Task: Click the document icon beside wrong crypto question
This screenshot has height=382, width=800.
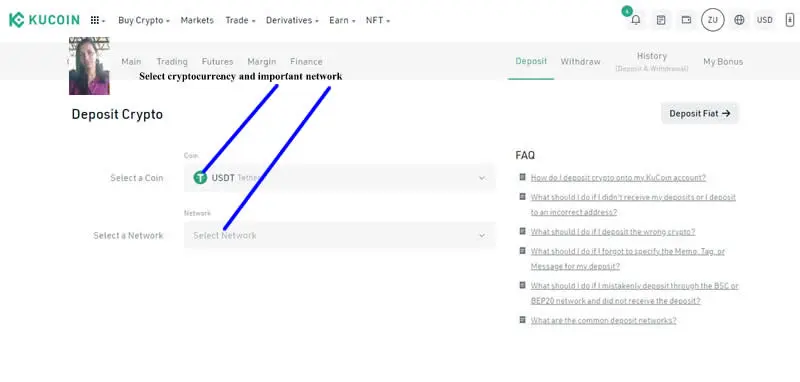Action: tap(522, 231)
